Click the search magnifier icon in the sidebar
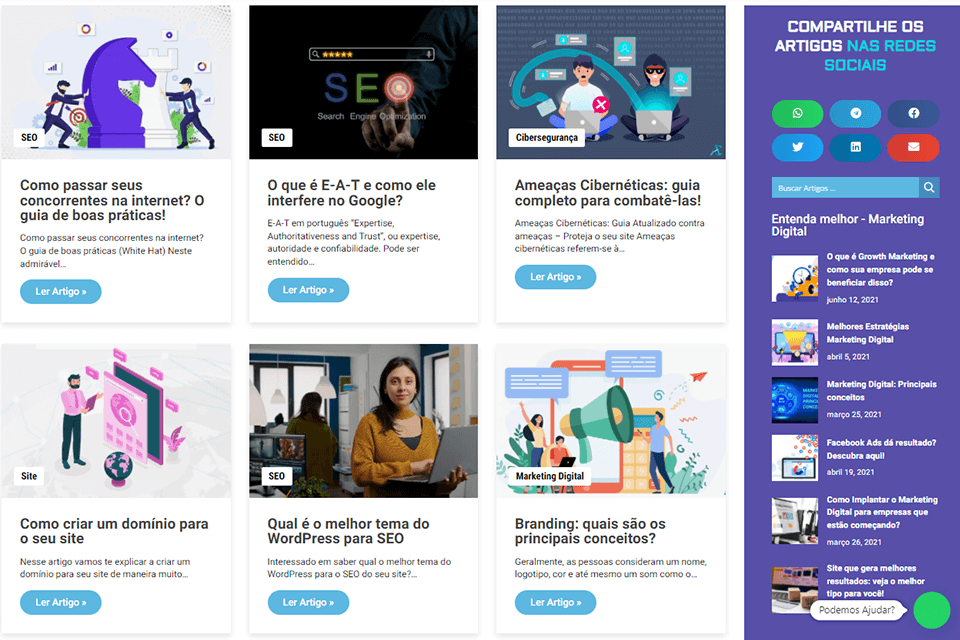This screenshot has width=960, height=640. pos(929,187)
